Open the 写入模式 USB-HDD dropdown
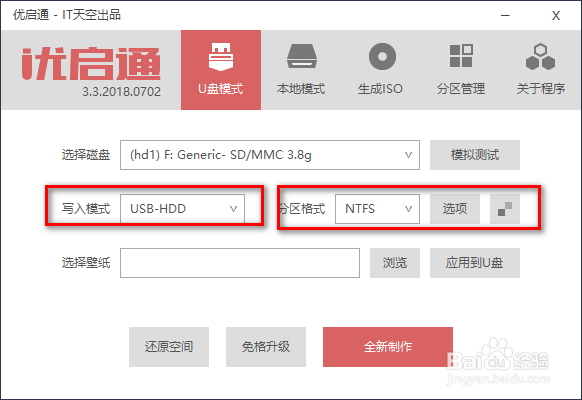 (182, 209)
